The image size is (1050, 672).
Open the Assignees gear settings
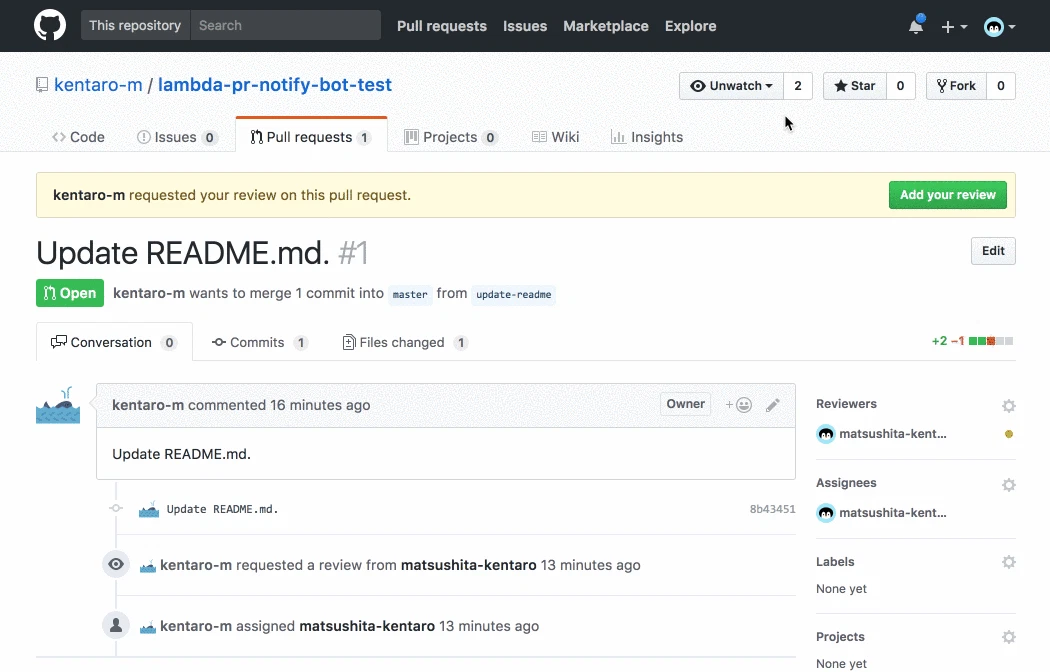click(1008, 485)
